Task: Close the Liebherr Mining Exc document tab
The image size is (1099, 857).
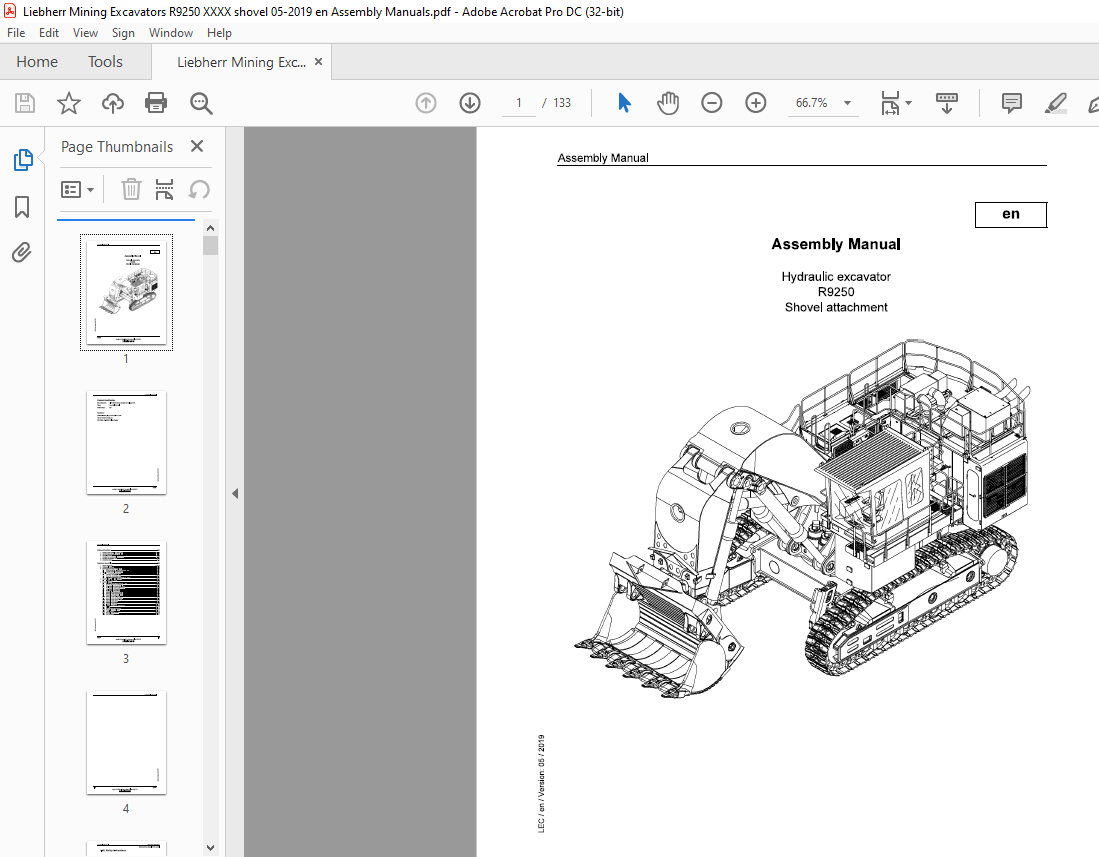Action: click(318, 62)
